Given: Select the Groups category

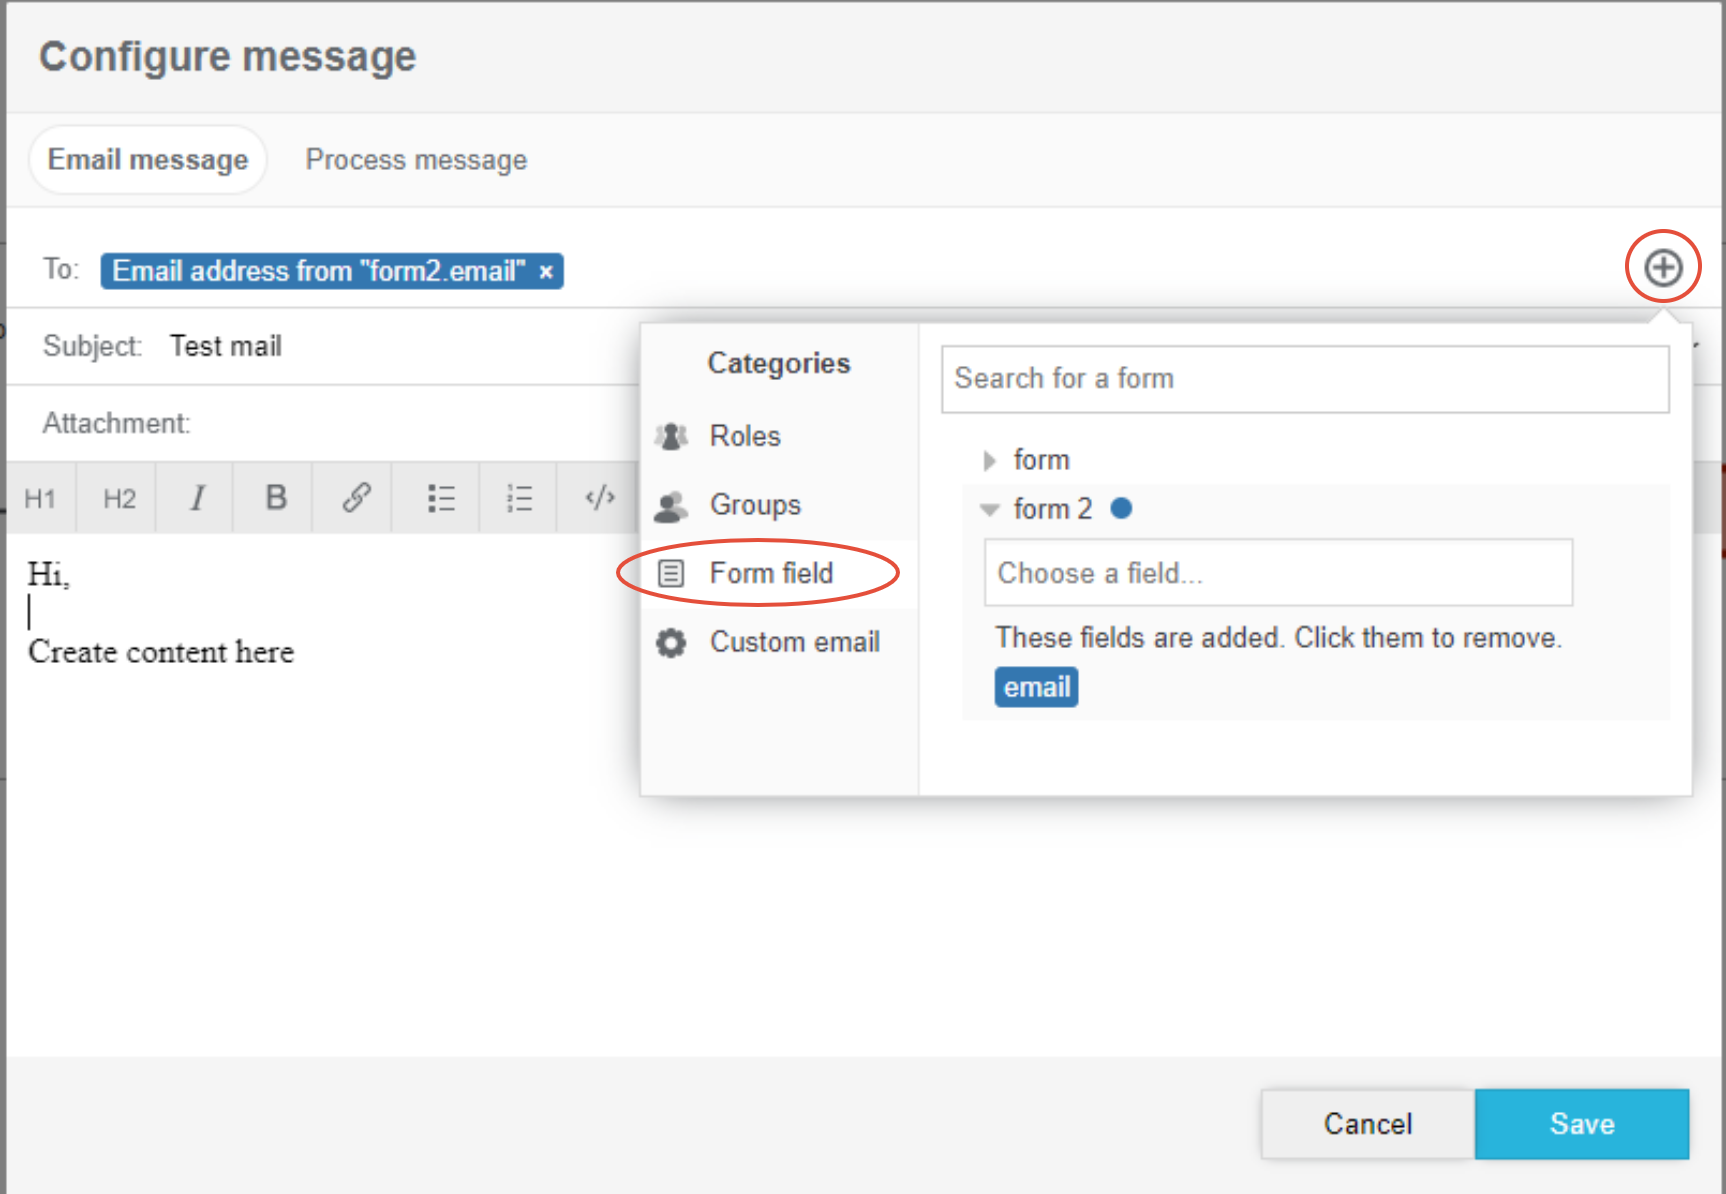Looking at the screenshot, I should tap(754, 505).
